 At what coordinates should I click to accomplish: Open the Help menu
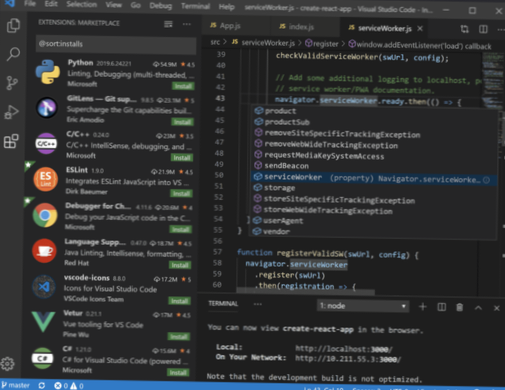[227, 7]
